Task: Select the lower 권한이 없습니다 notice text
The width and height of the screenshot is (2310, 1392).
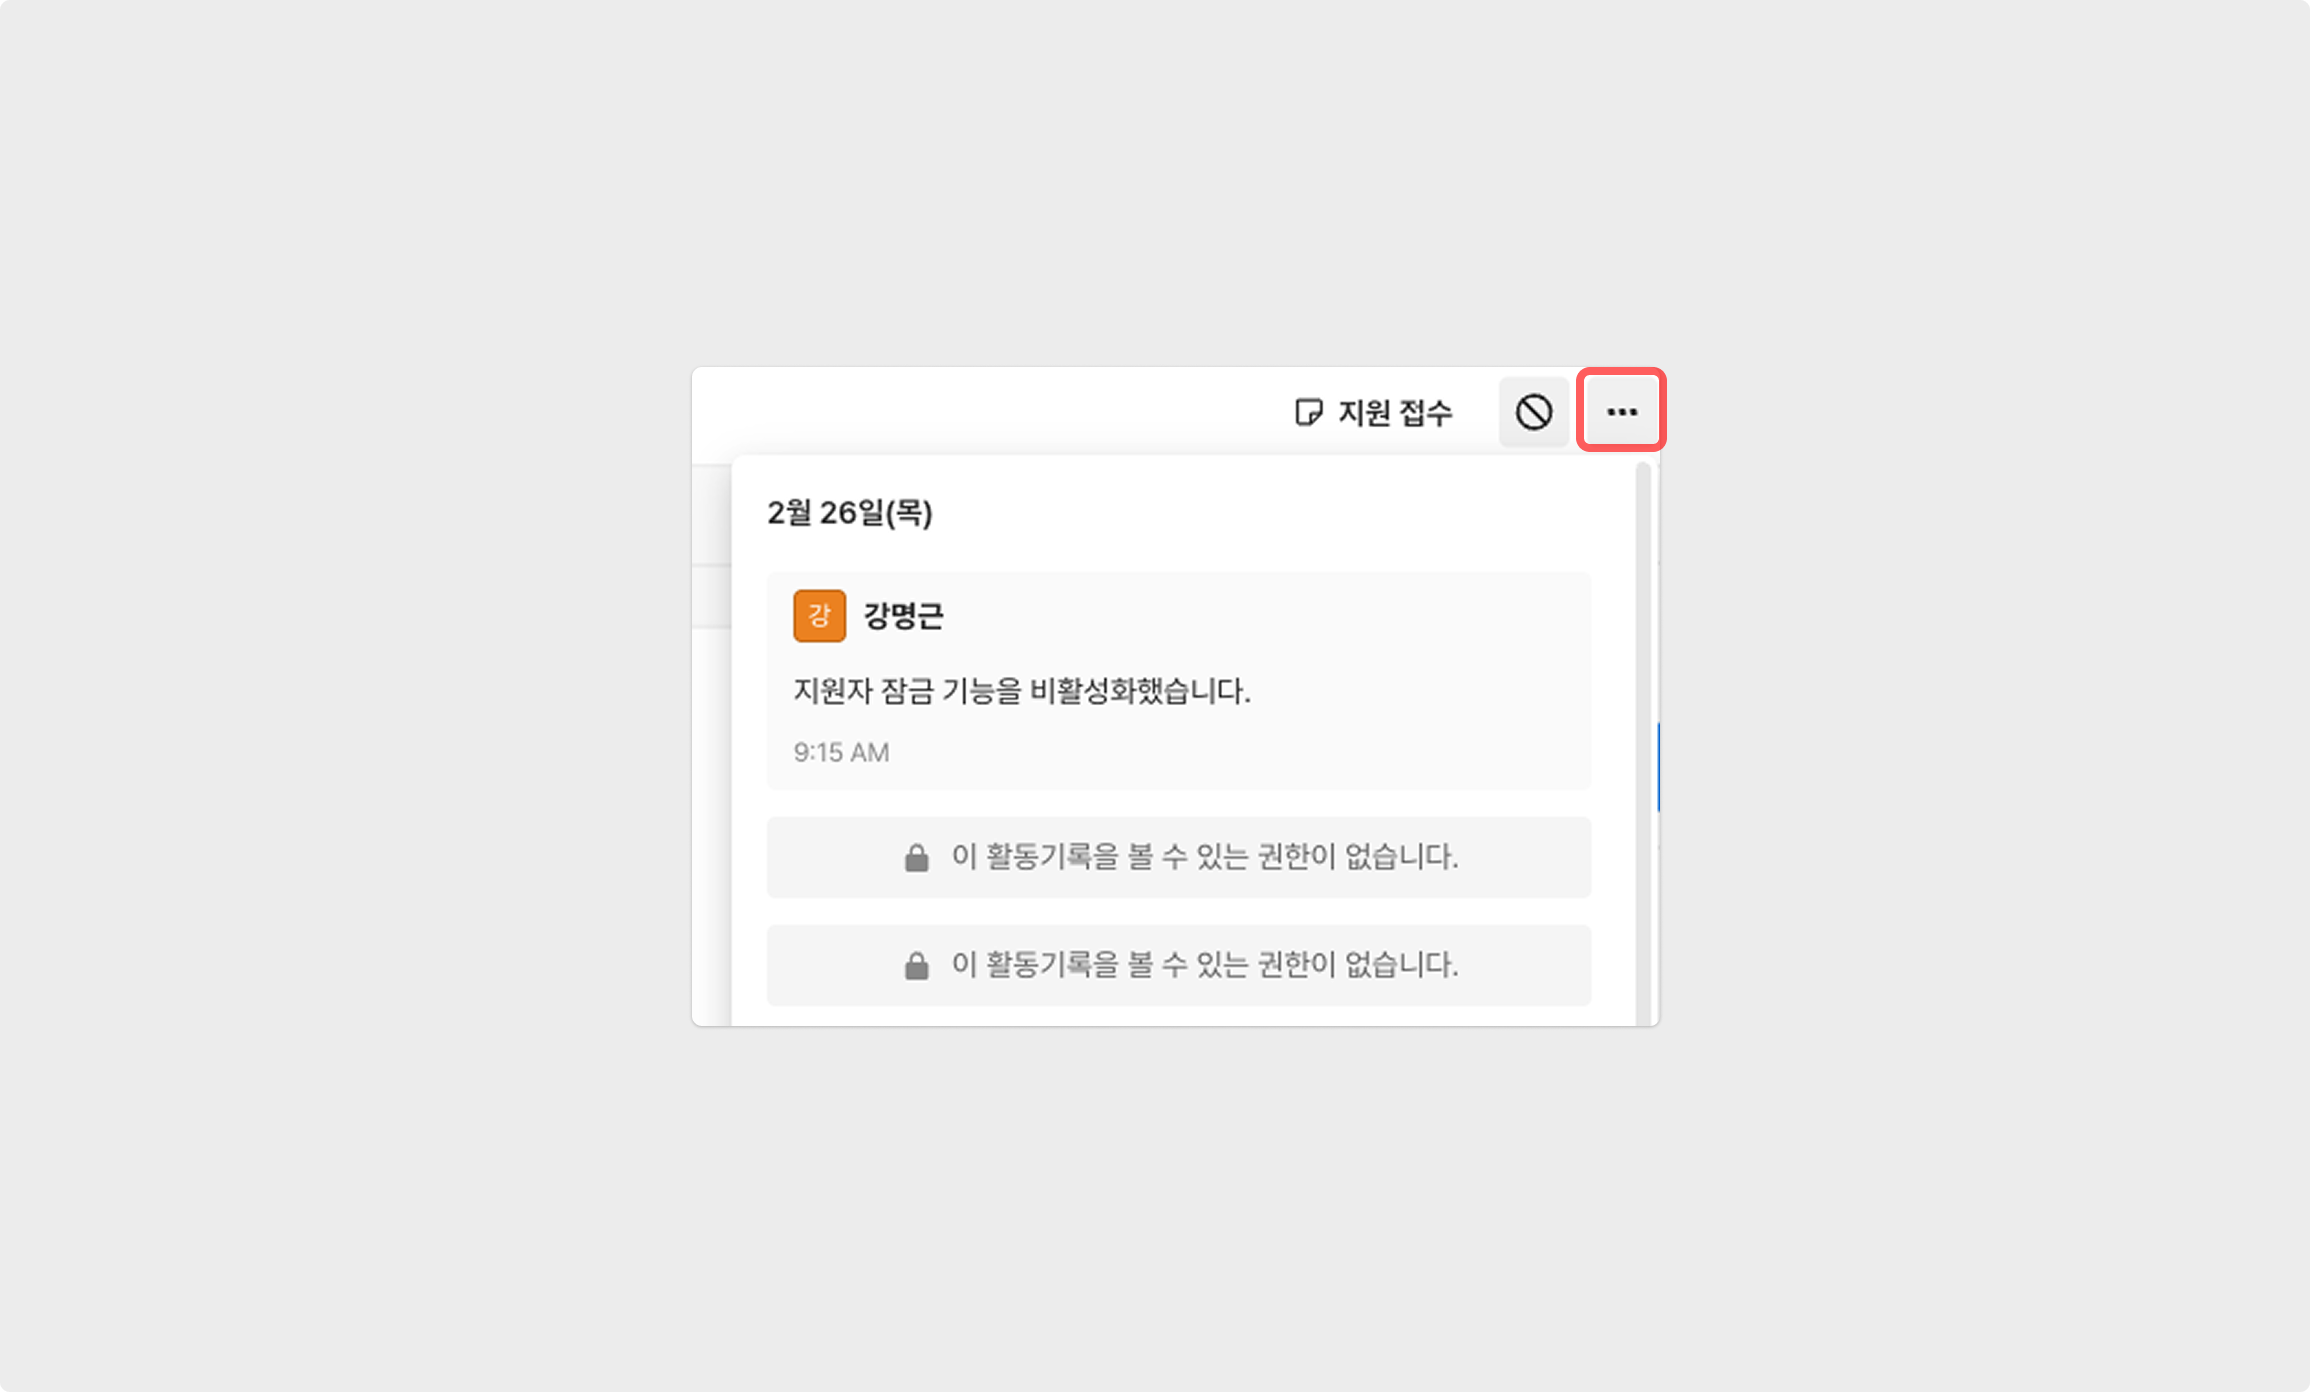Action: pos(1204,964)
